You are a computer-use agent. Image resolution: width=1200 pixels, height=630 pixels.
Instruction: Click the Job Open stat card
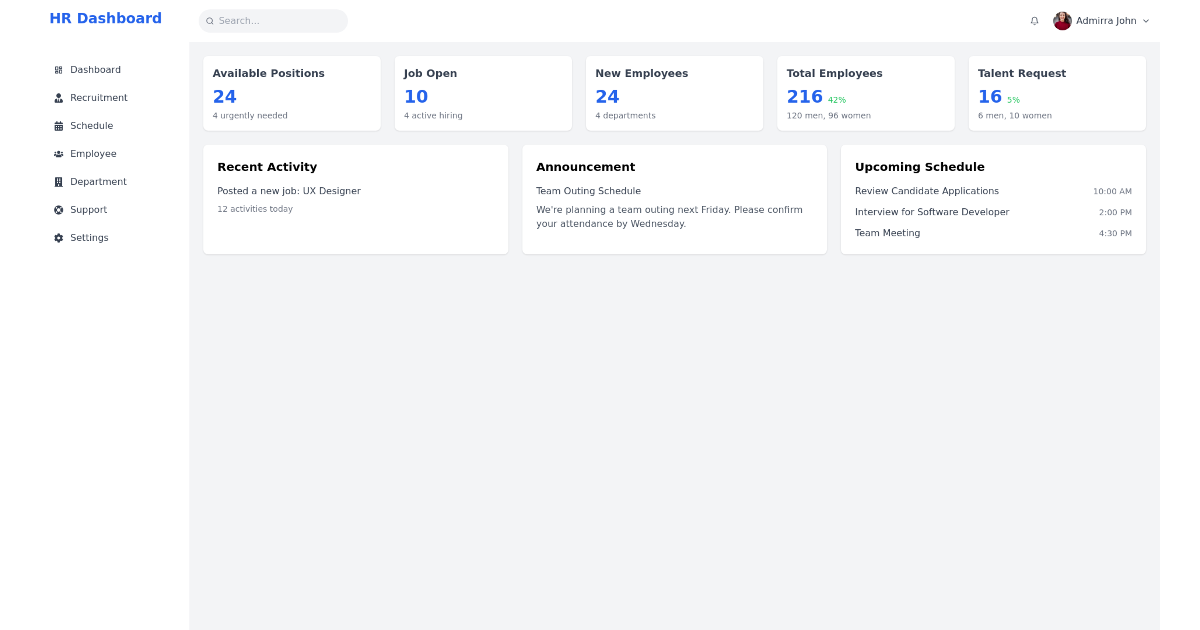click(482, 92)
